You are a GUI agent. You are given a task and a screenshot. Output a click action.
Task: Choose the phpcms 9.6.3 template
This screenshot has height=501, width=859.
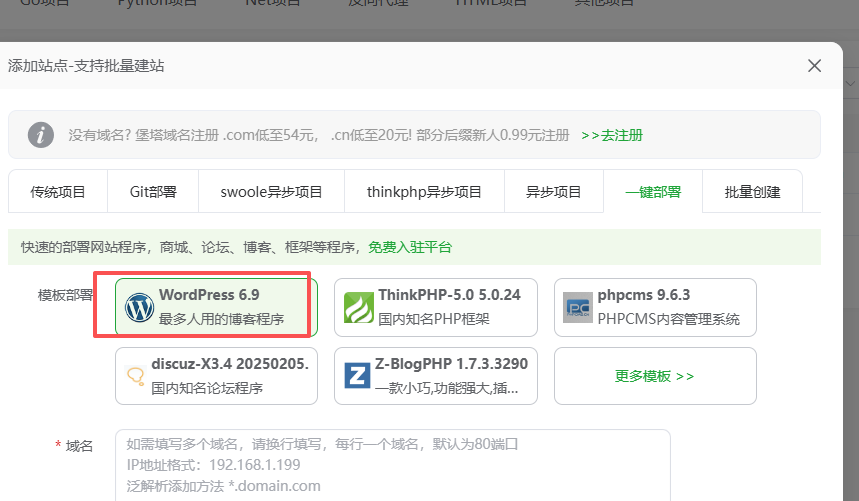coord(655,307)
